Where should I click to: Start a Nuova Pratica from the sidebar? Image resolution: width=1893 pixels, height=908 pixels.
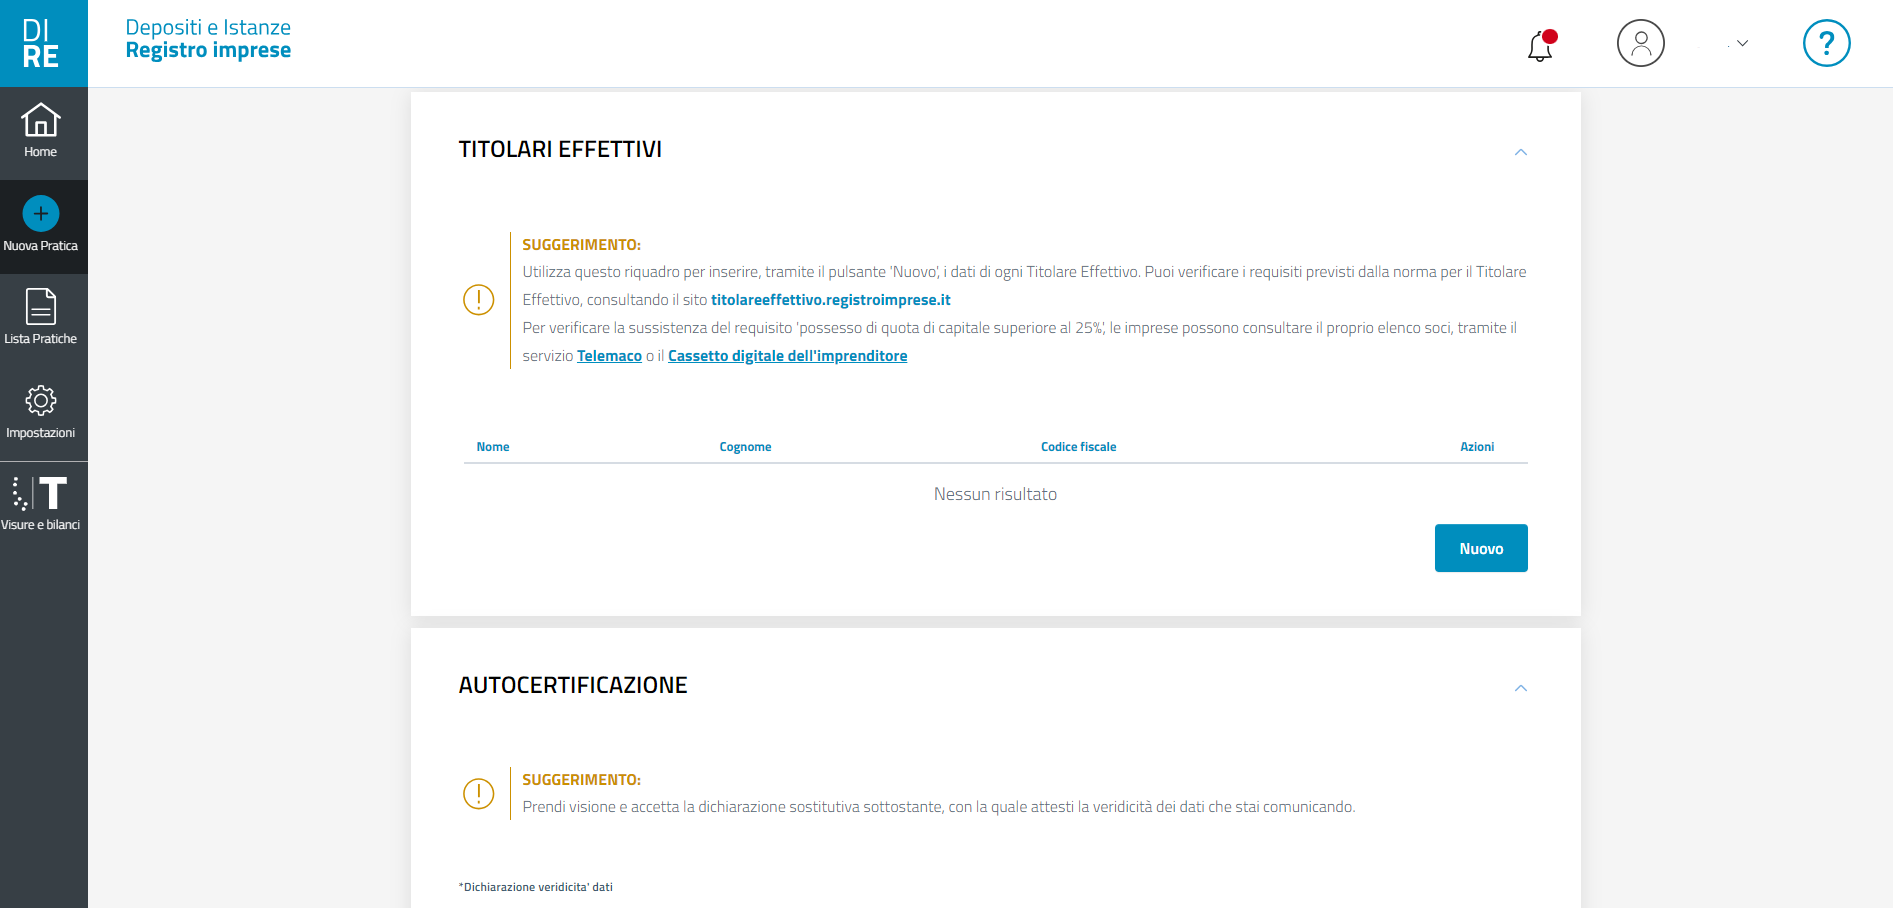41,225
